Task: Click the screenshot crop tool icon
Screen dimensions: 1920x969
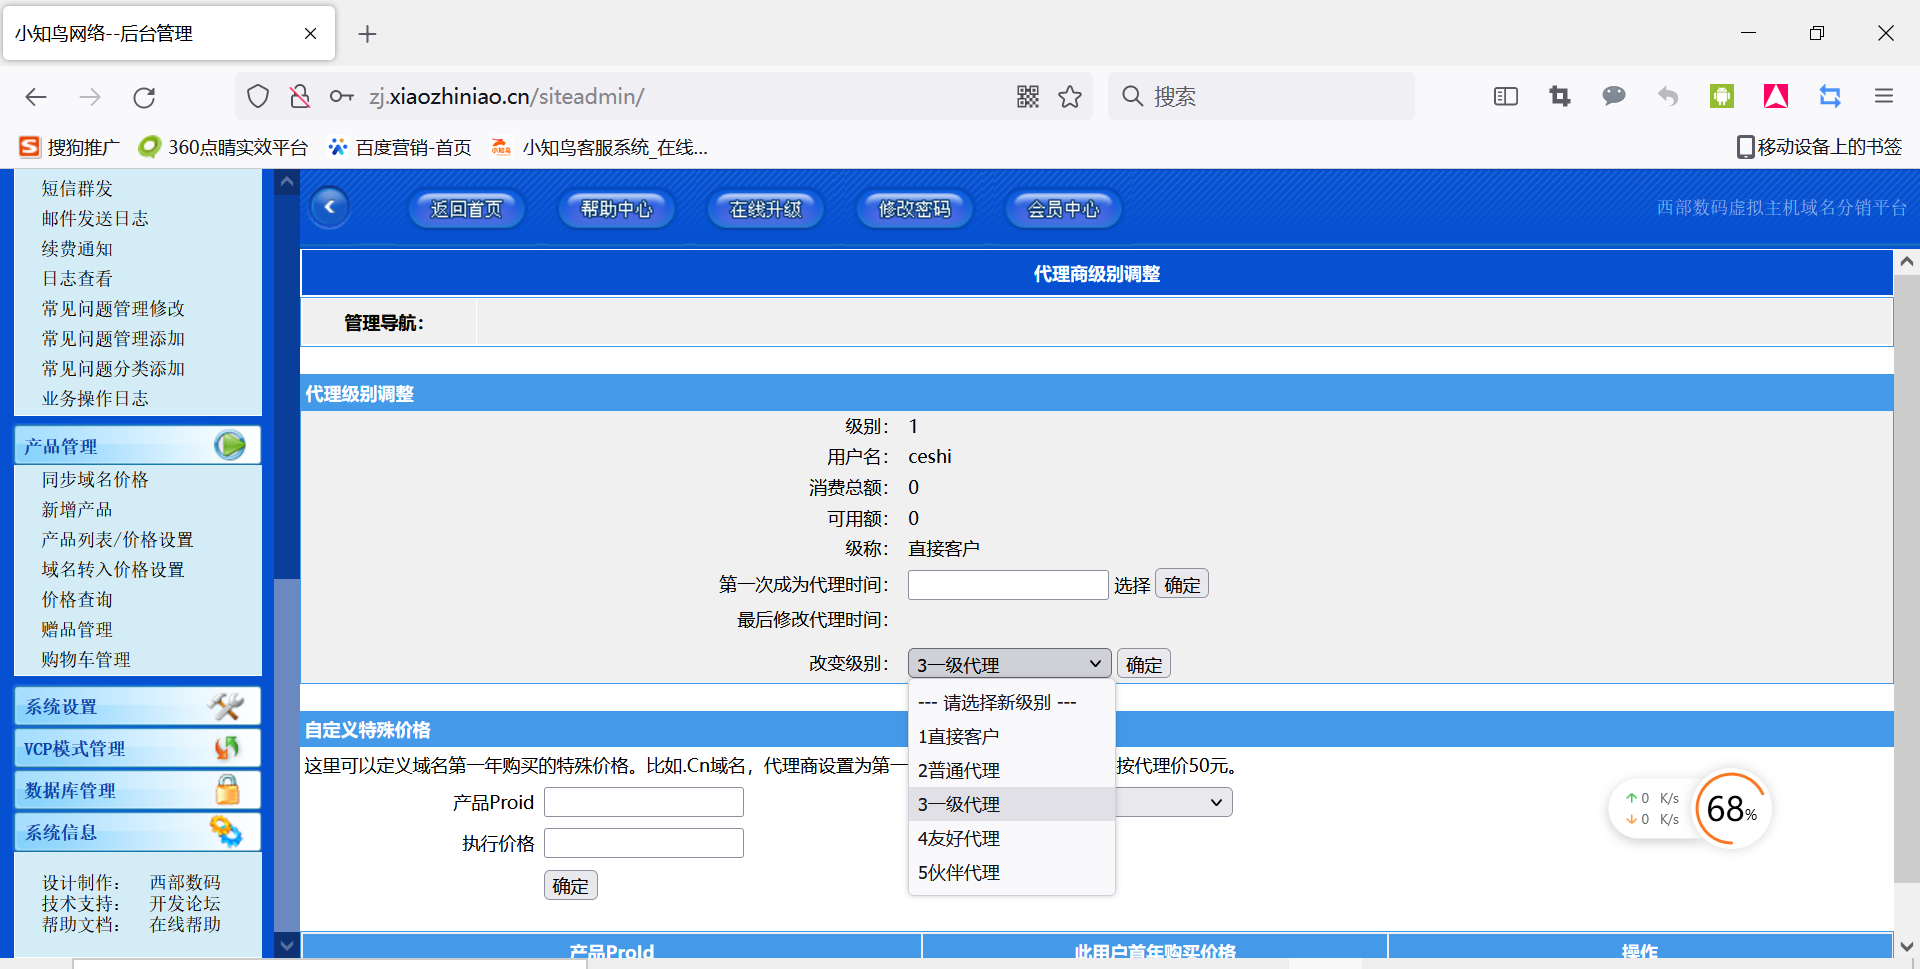Action: (x=1560, y=96)
